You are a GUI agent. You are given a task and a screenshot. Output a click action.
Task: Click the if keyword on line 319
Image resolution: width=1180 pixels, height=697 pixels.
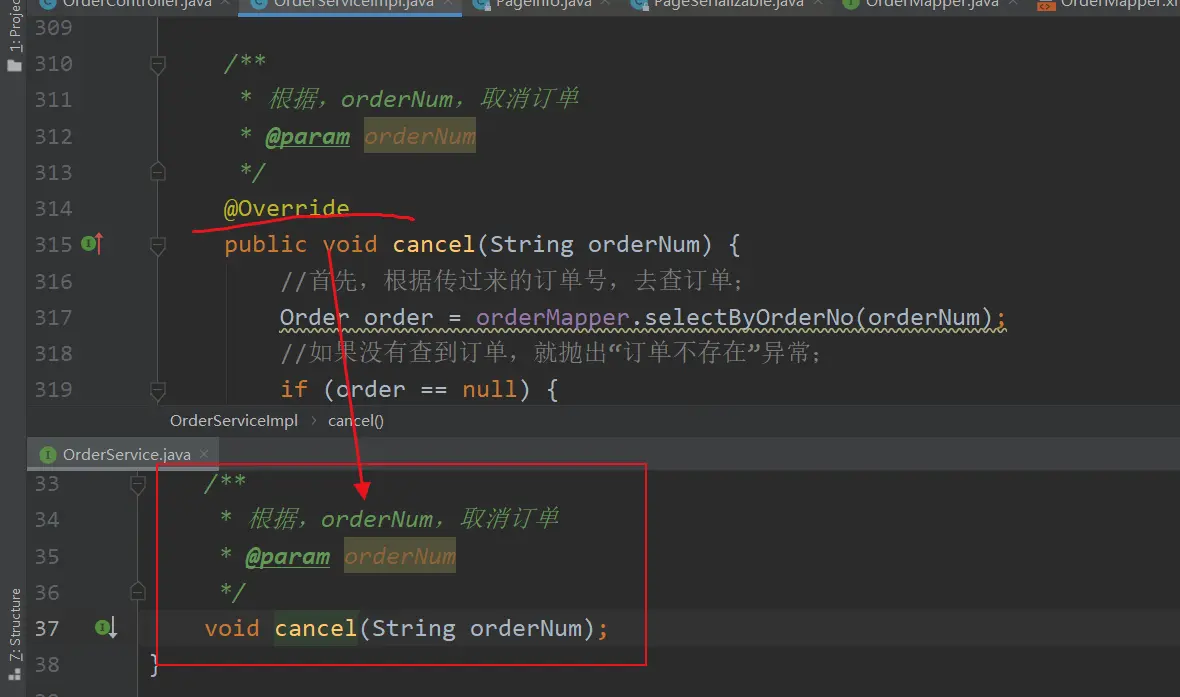click(293, 389)
